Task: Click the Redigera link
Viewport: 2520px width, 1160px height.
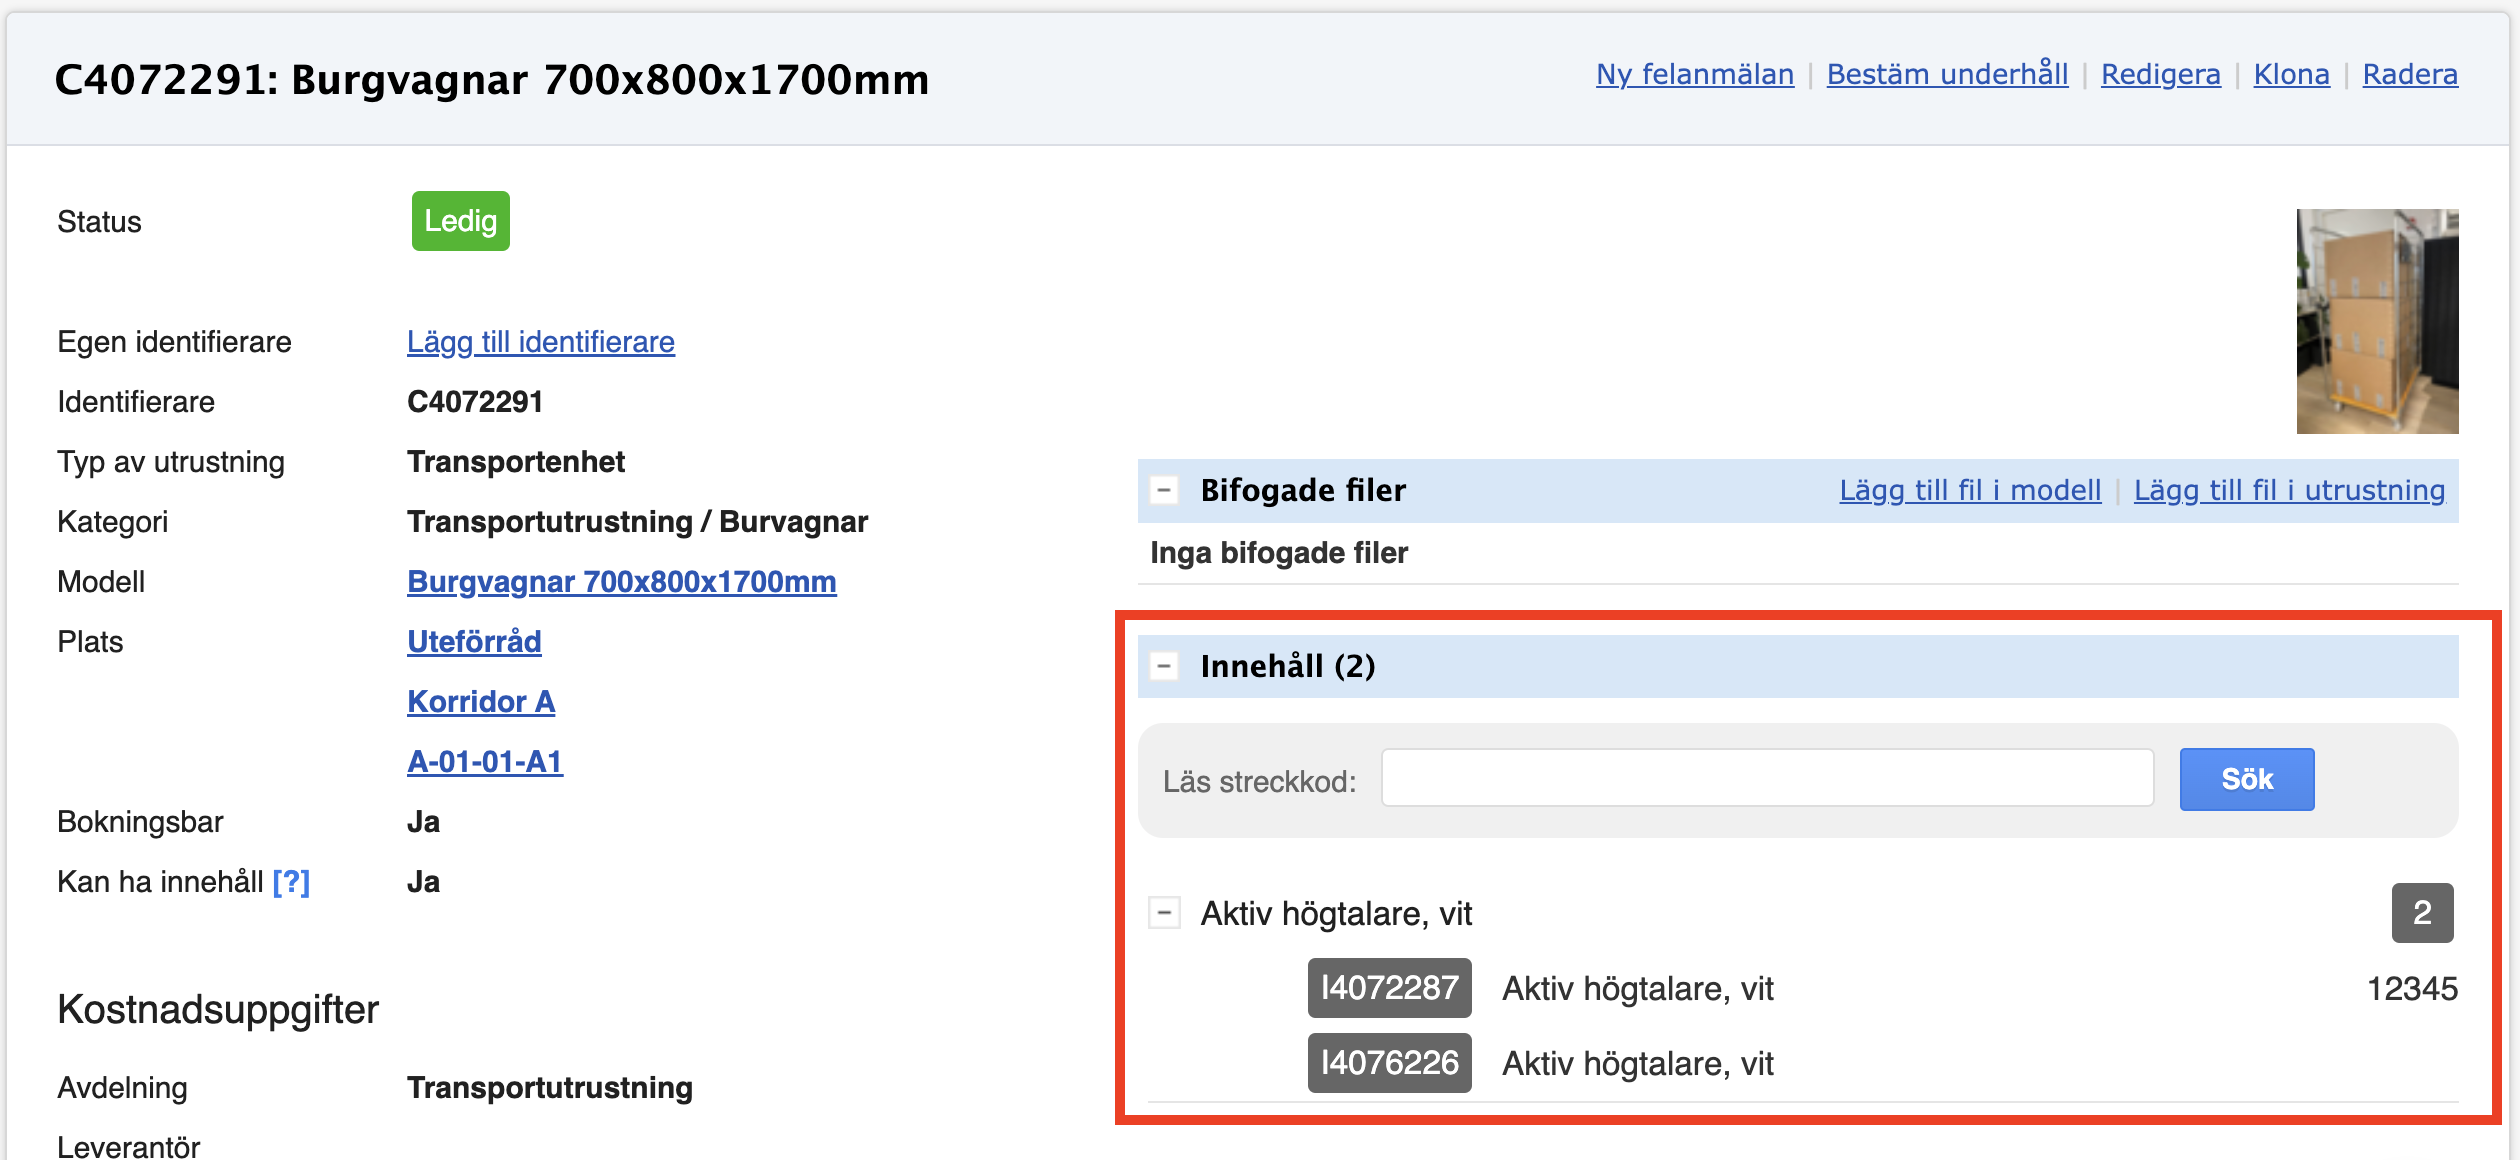Action: tap(2160, 75)
